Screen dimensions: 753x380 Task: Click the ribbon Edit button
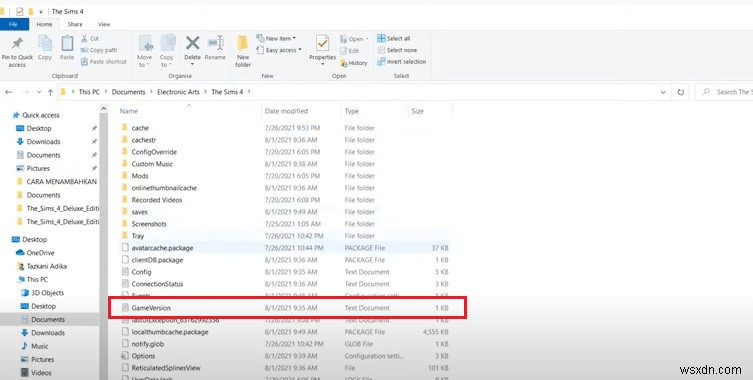tap(350, 50)
